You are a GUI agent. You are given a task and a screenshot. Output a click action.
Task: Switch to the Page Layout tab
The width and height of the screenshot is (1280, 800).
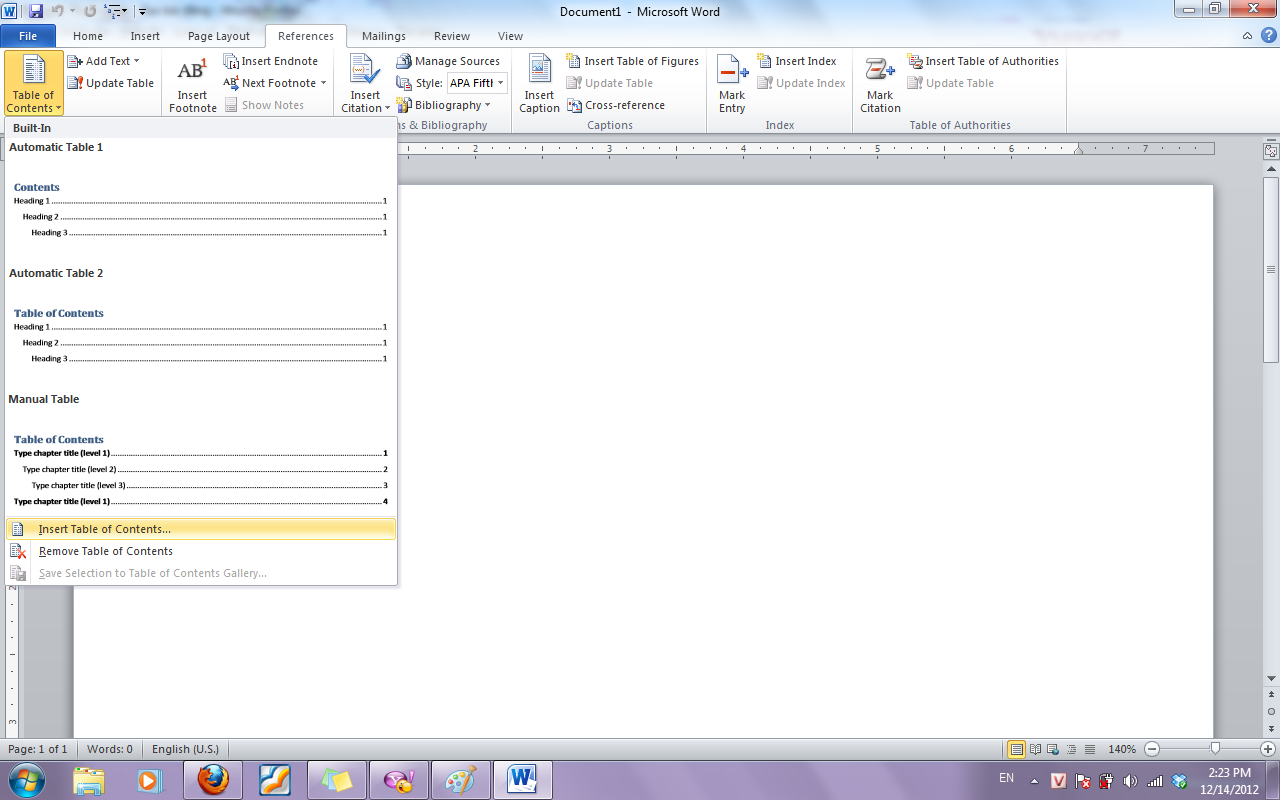click(219, 36)
